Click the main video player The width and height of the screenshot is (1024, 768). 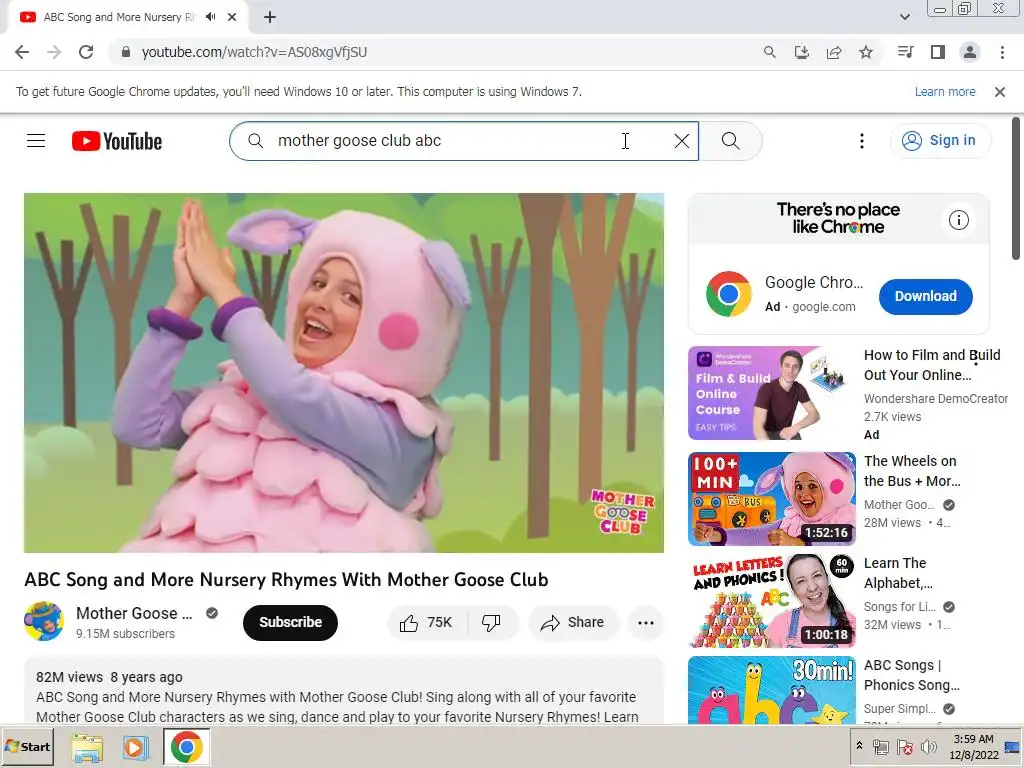pos(344,372)
